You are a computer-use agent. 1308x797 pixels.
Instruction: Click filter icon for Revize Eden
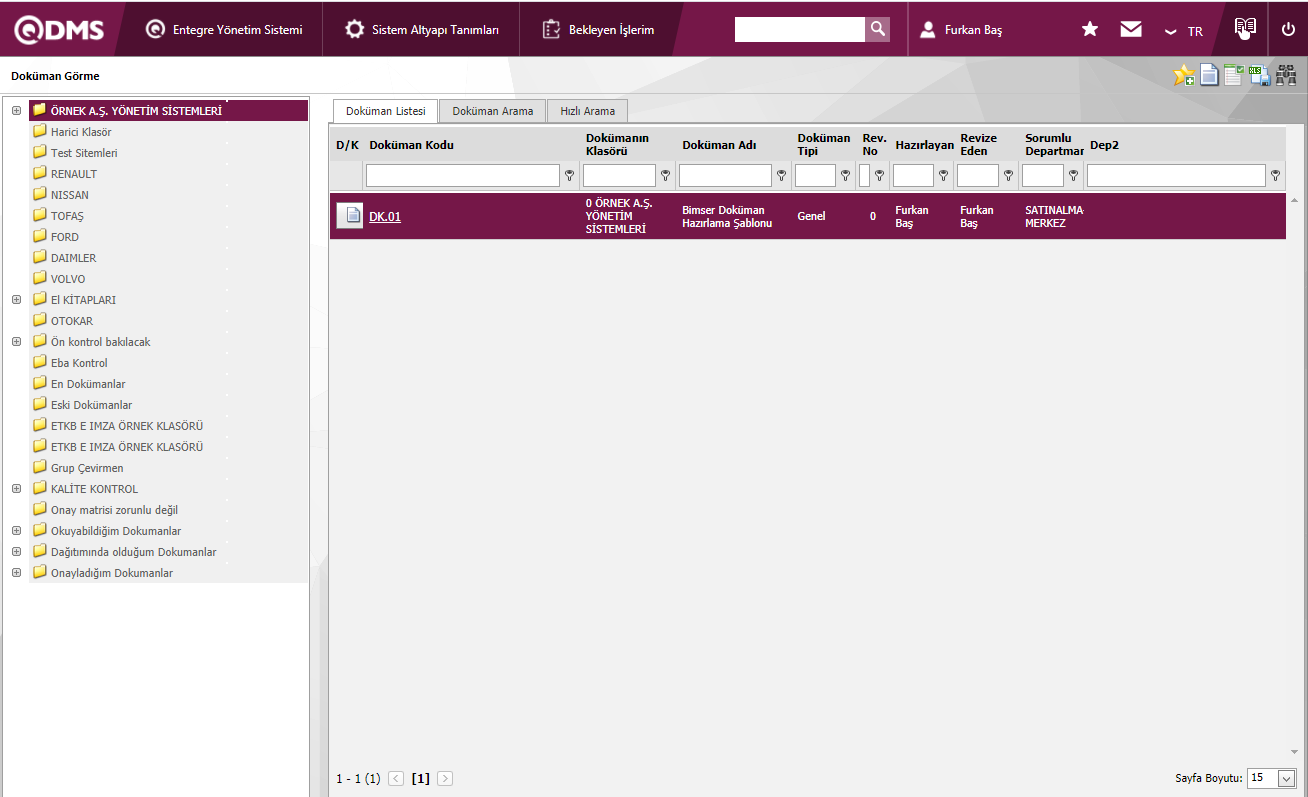tap(1009, 176)
